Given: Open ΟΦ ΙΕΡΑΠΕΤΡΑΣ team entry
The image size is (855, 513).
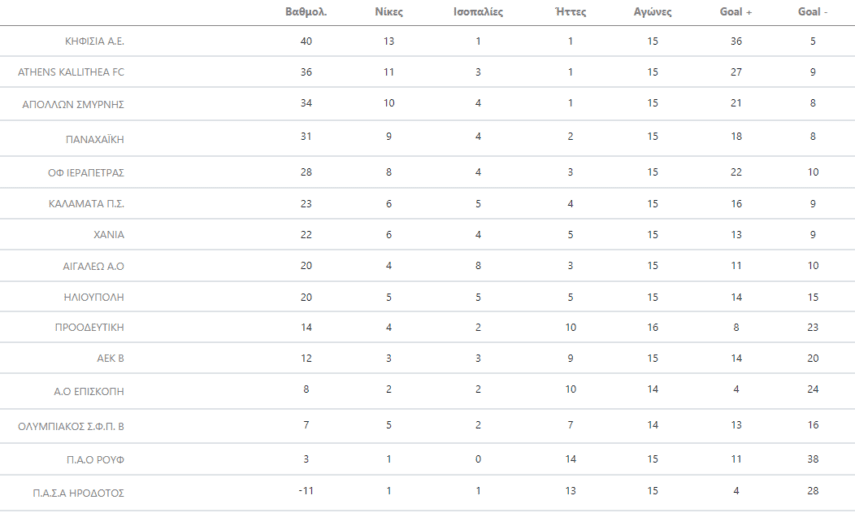Looking at the screenshot, I should pos(86,172).
